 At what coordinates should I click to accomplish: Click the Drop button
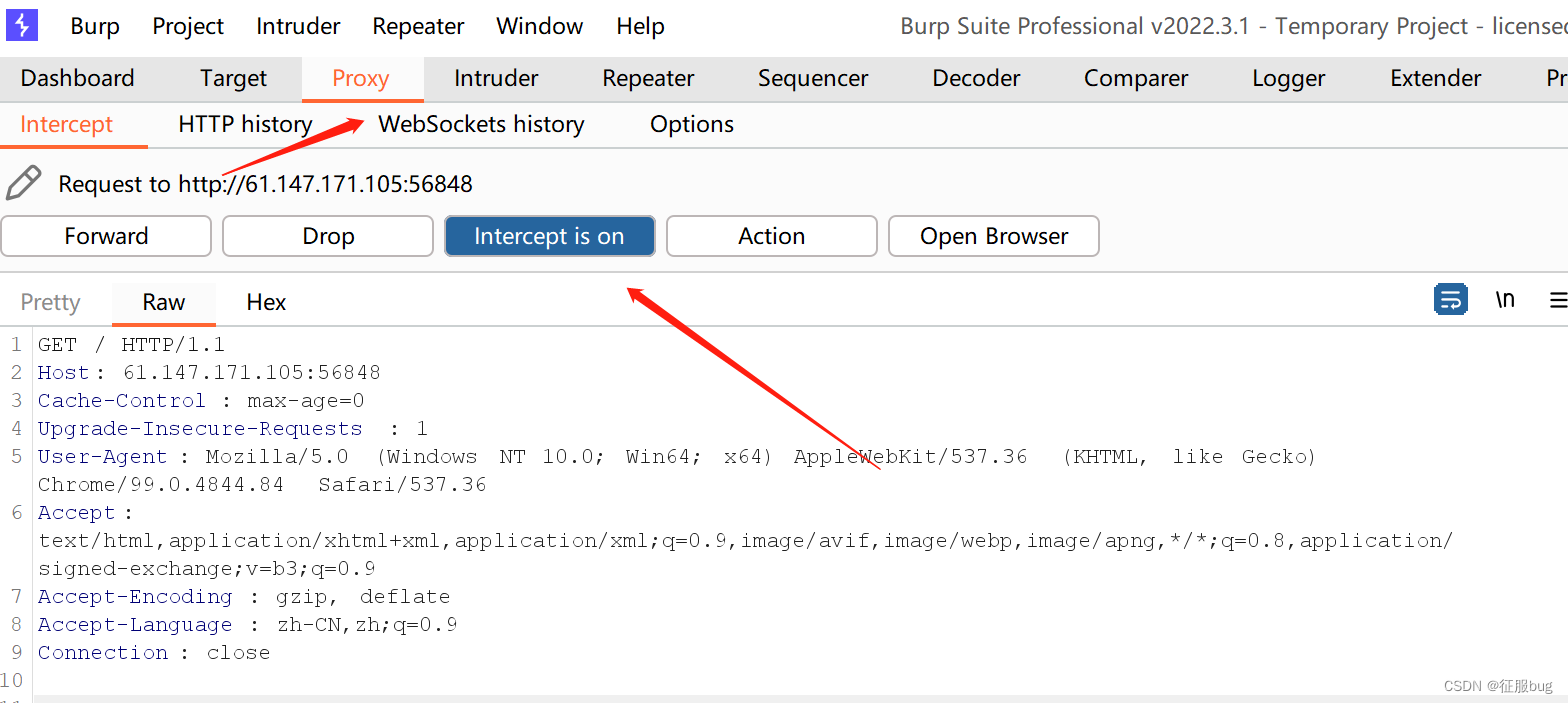[x=328, y=236]
